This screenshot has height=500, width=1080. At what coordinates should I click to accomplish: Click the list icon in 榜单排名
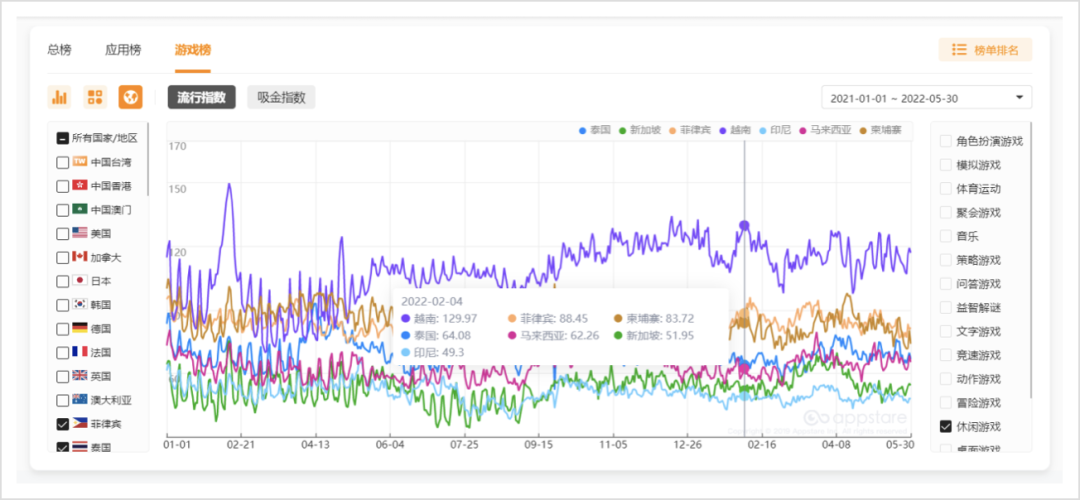click(x=959, y=50)
